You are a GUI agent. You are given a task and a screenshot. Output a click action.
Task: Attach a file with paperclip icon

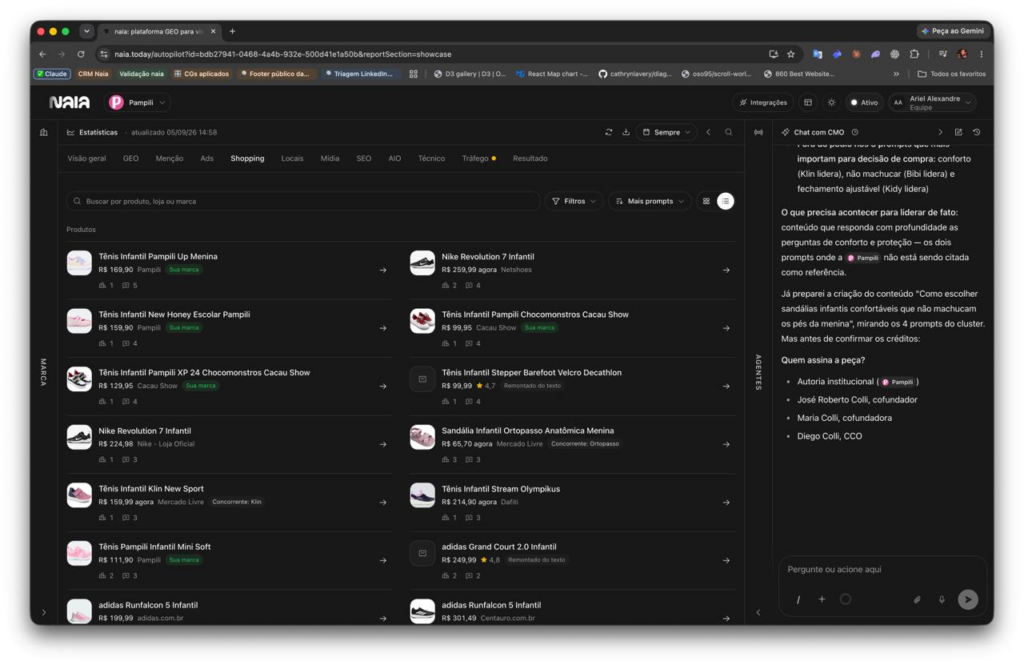[917, 599]
